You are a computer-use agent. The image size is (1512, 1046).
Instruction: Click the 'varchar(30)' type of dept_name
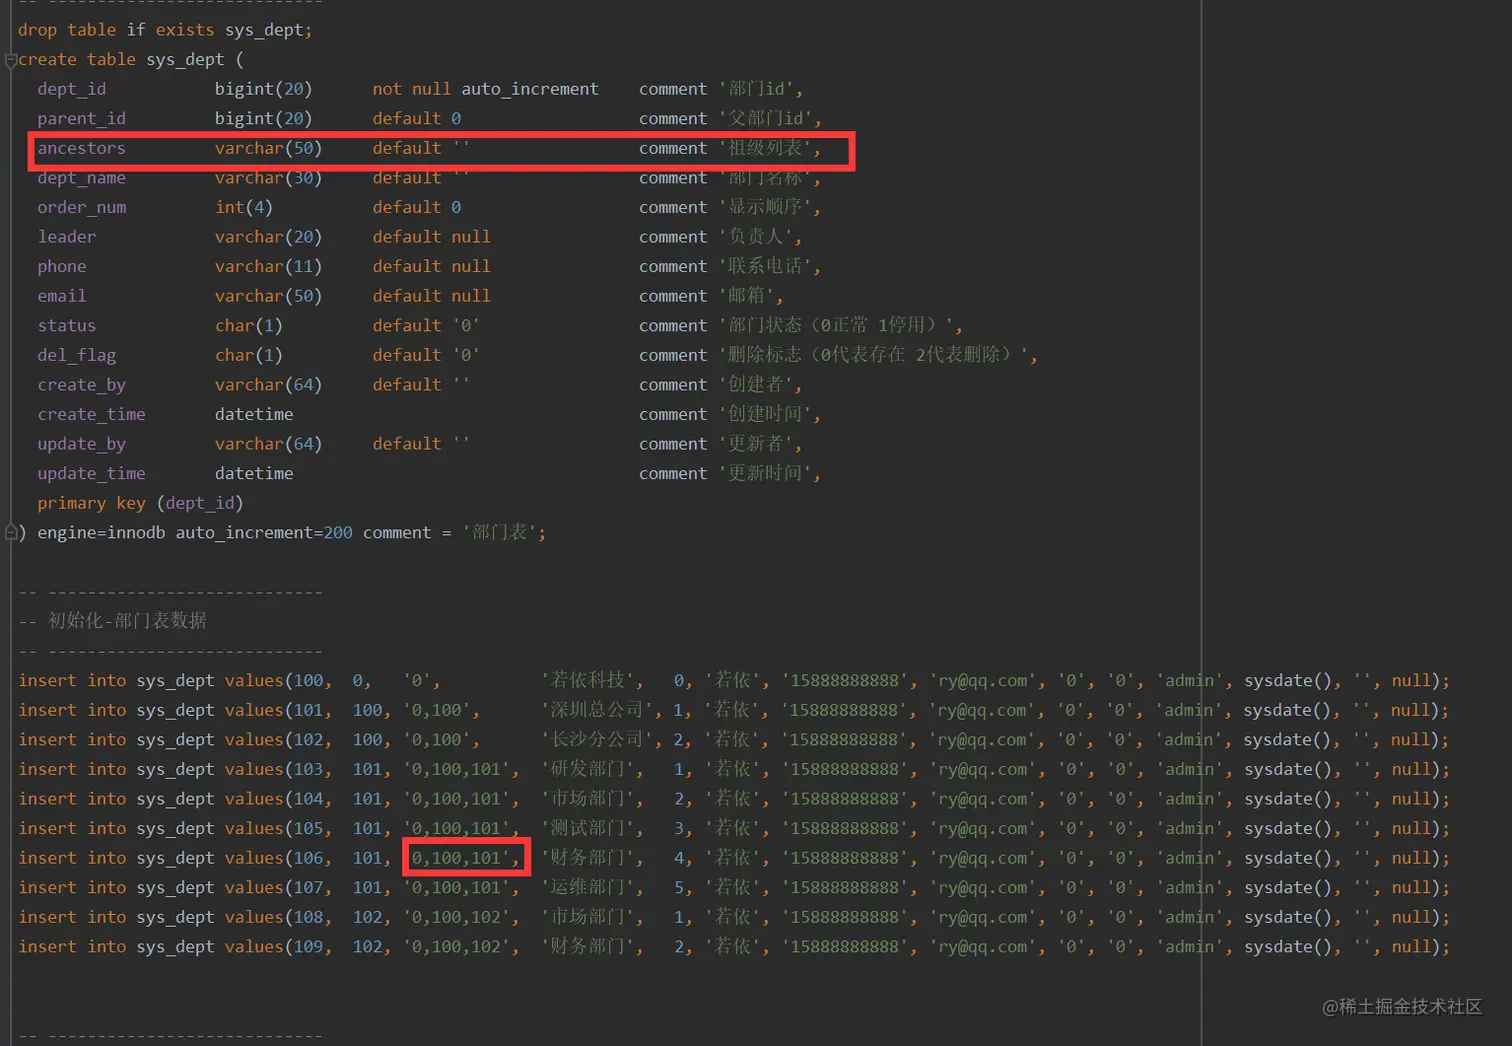point(269,178)
